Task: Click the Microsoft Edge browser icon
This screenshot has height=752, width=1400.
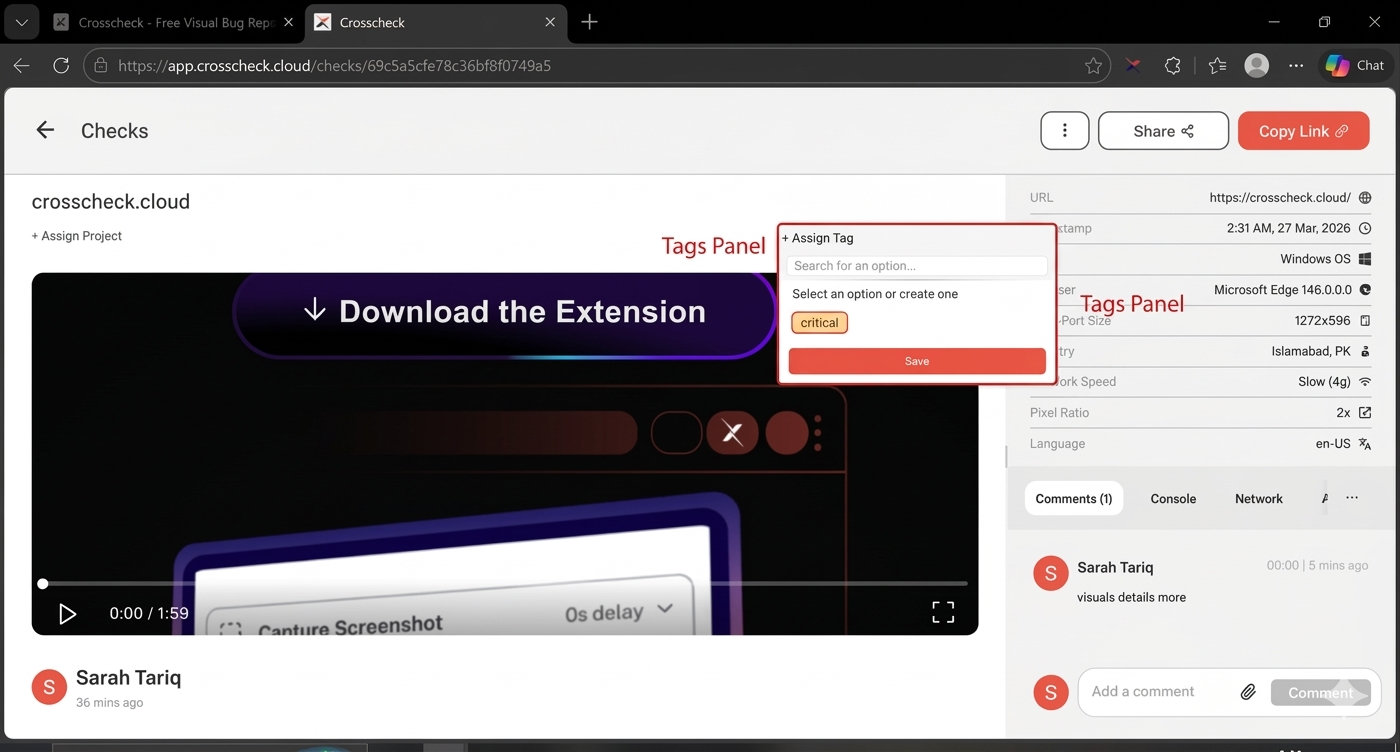Action: (1366, 289)
